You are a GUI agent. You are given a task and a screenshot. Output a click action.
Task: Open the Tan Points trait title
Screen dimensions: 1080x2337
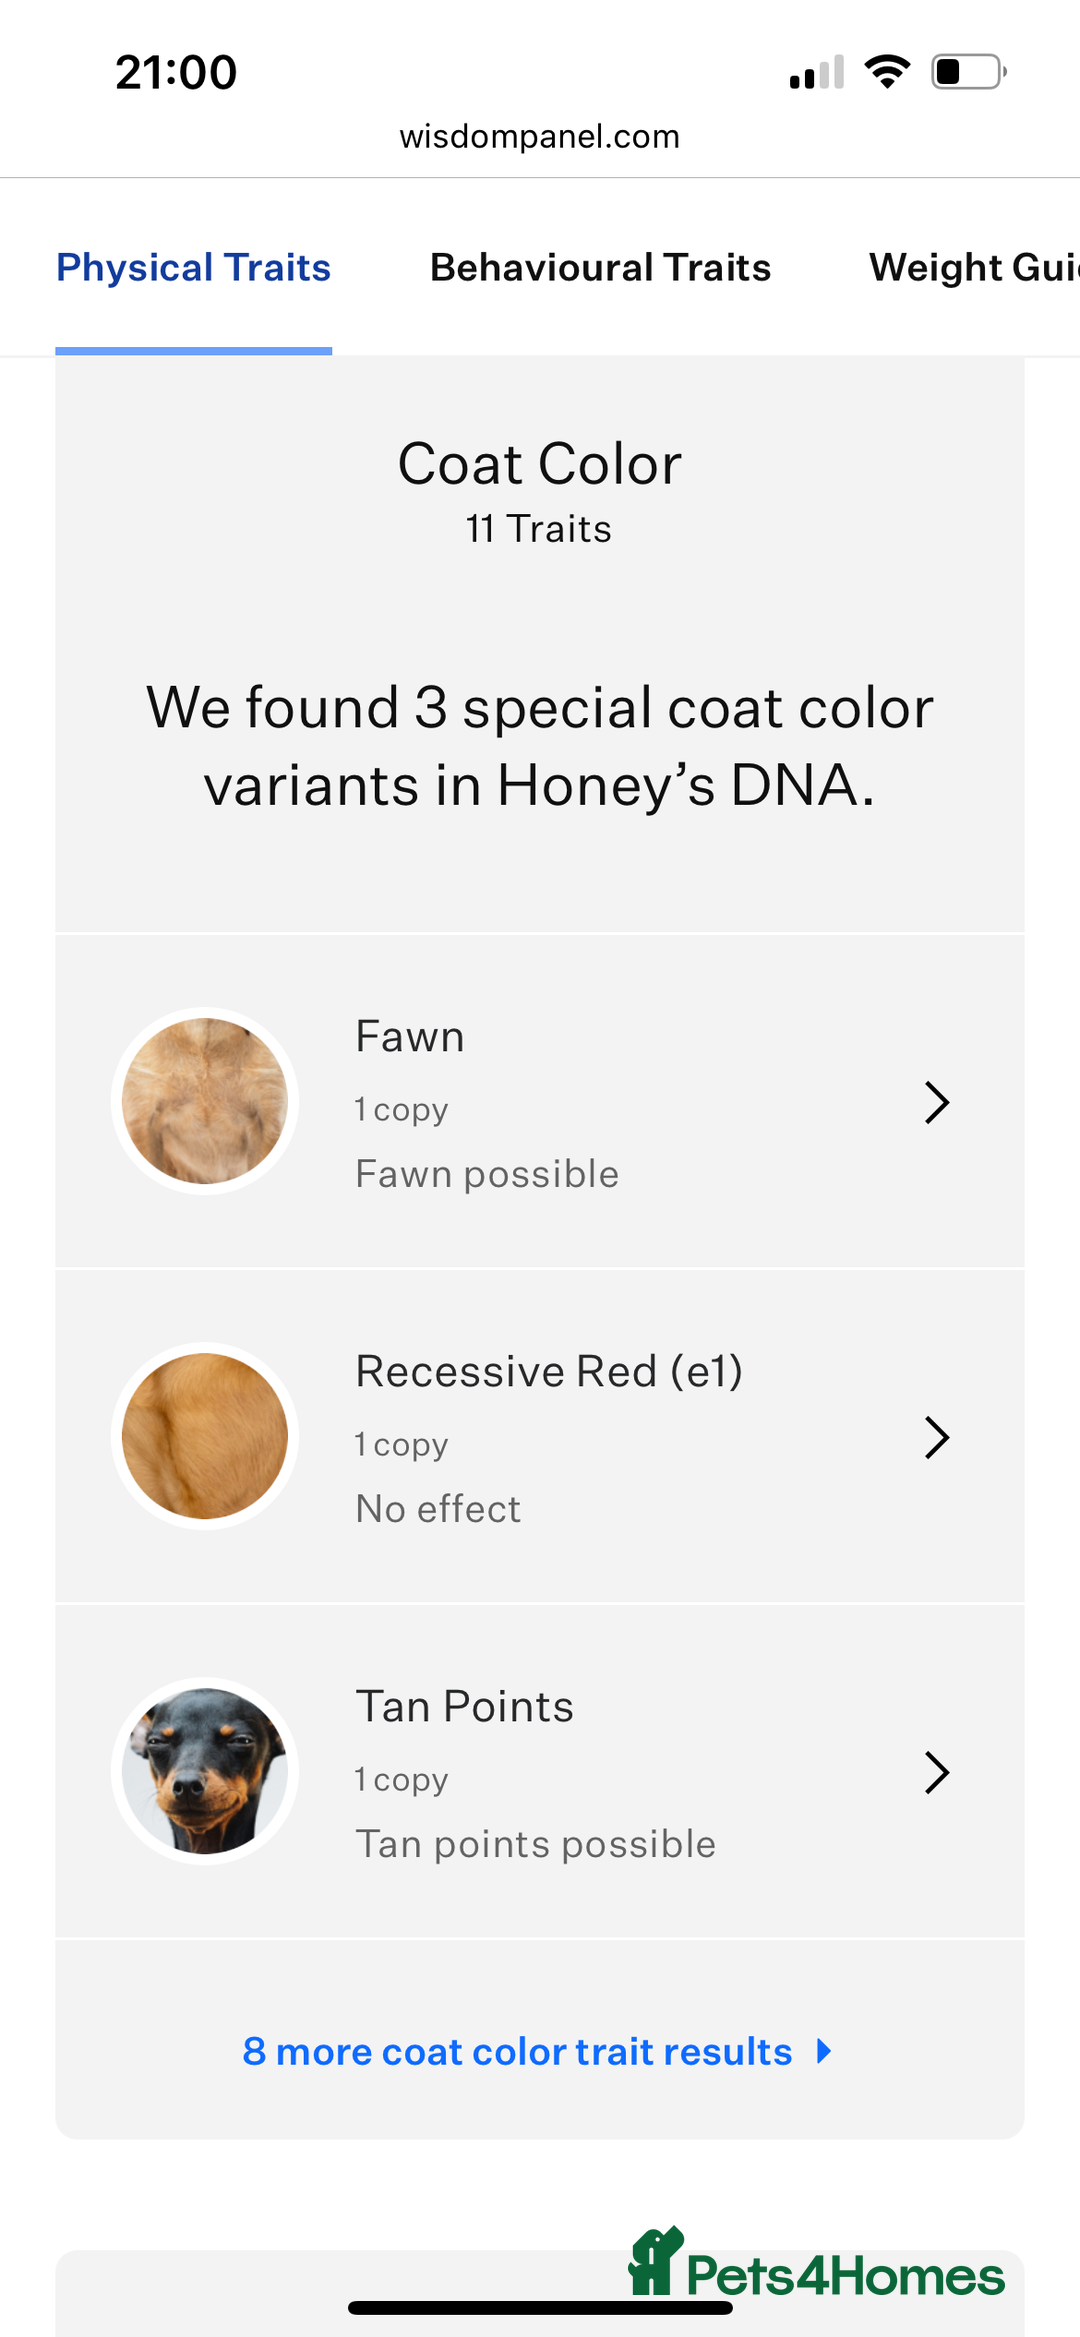(x=465, y=1706)
